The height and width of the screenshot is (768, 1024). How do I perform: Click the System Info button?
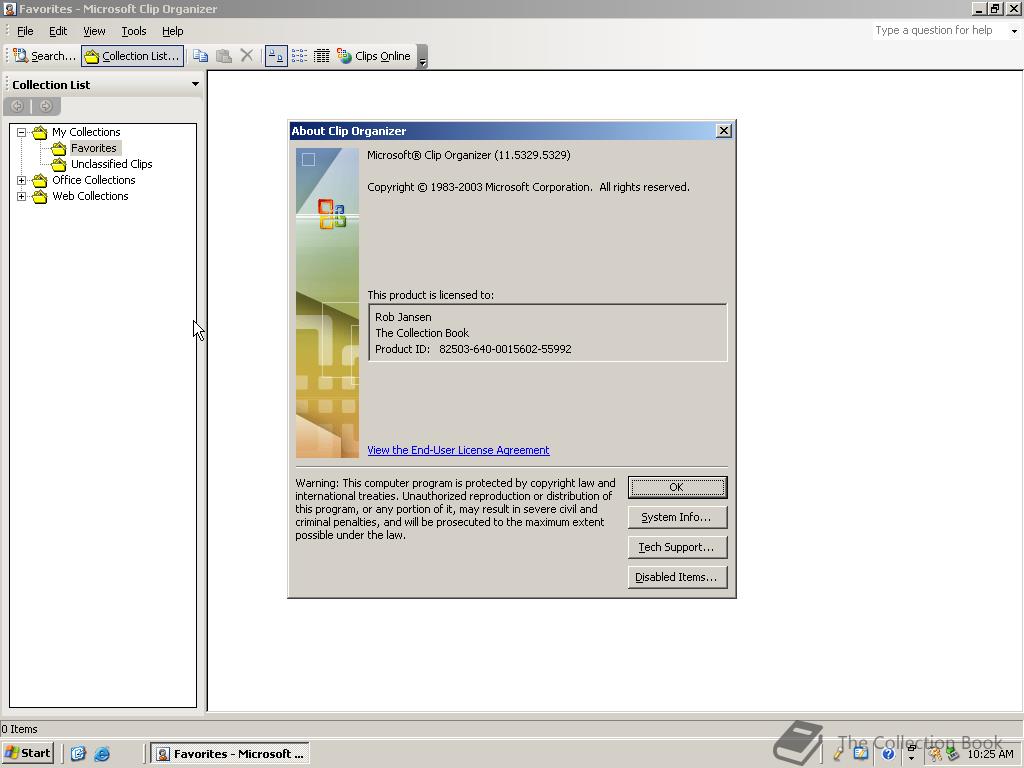pos(677,517)
